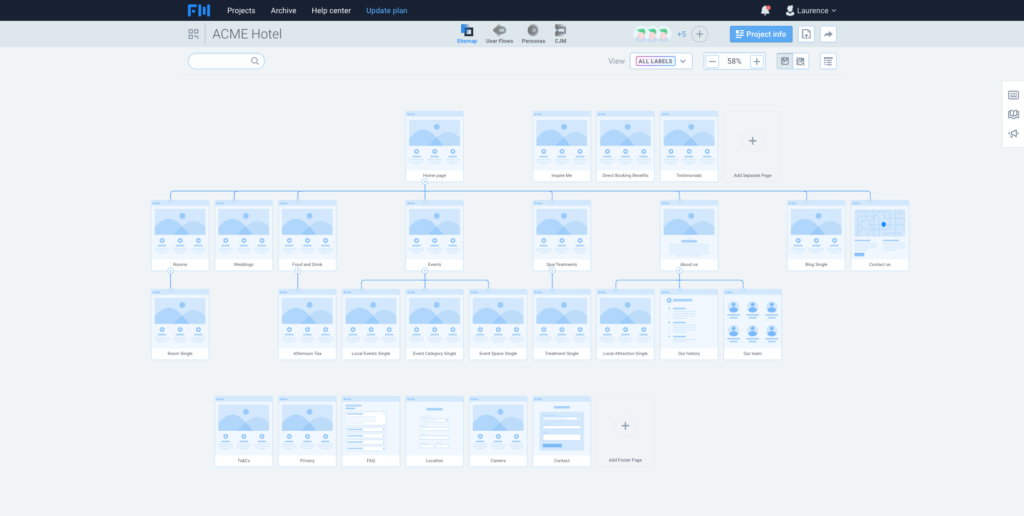Screen dimensions: 1024x516
Task: Zoom out with the minus button
Action: coord(712,61)
